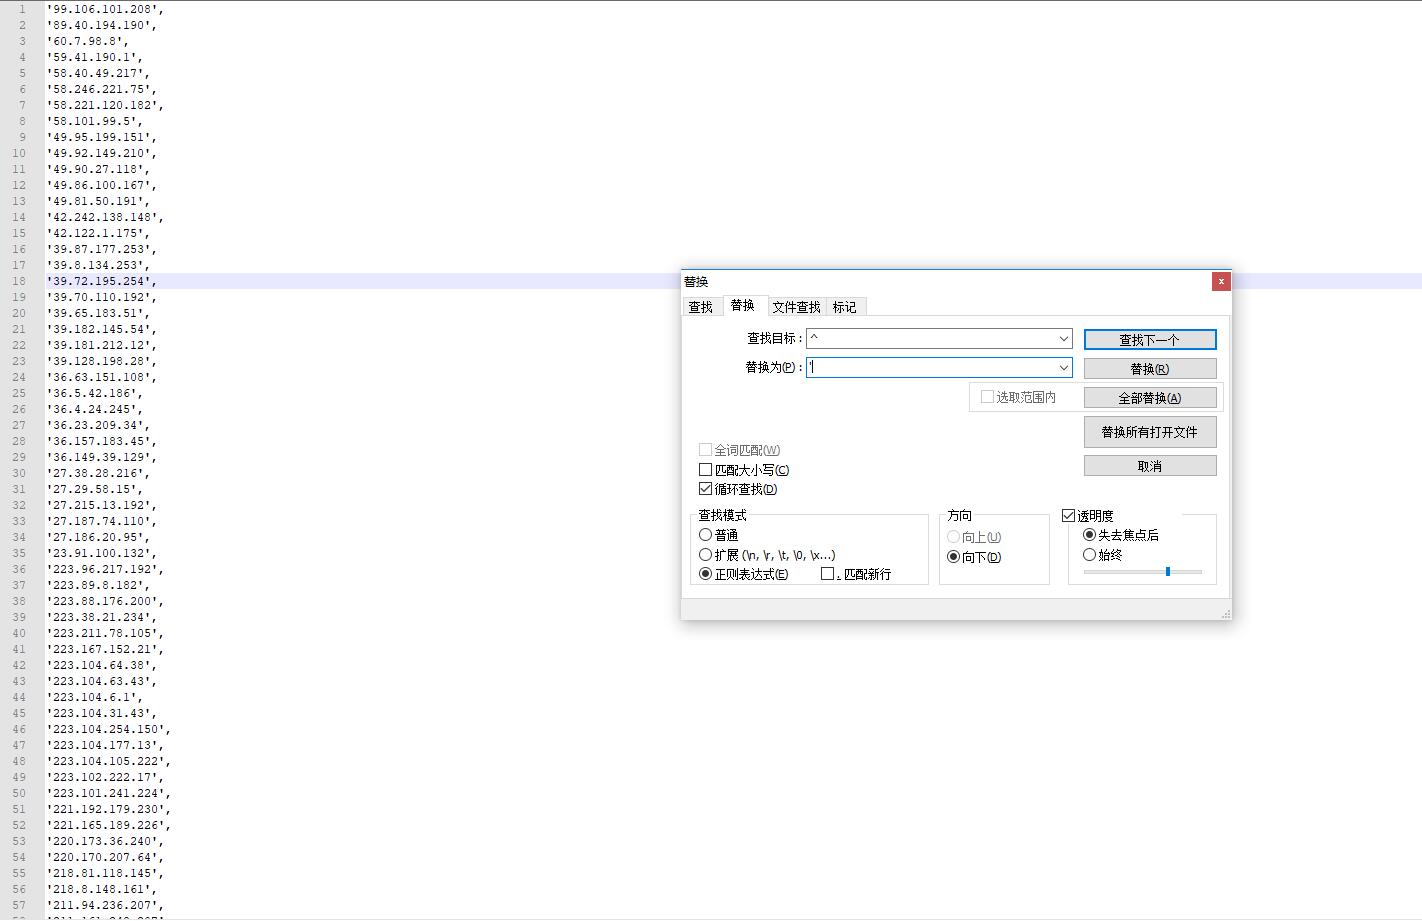
Task: Open the 文件查找 tab
Action: (x=796, y=307)
